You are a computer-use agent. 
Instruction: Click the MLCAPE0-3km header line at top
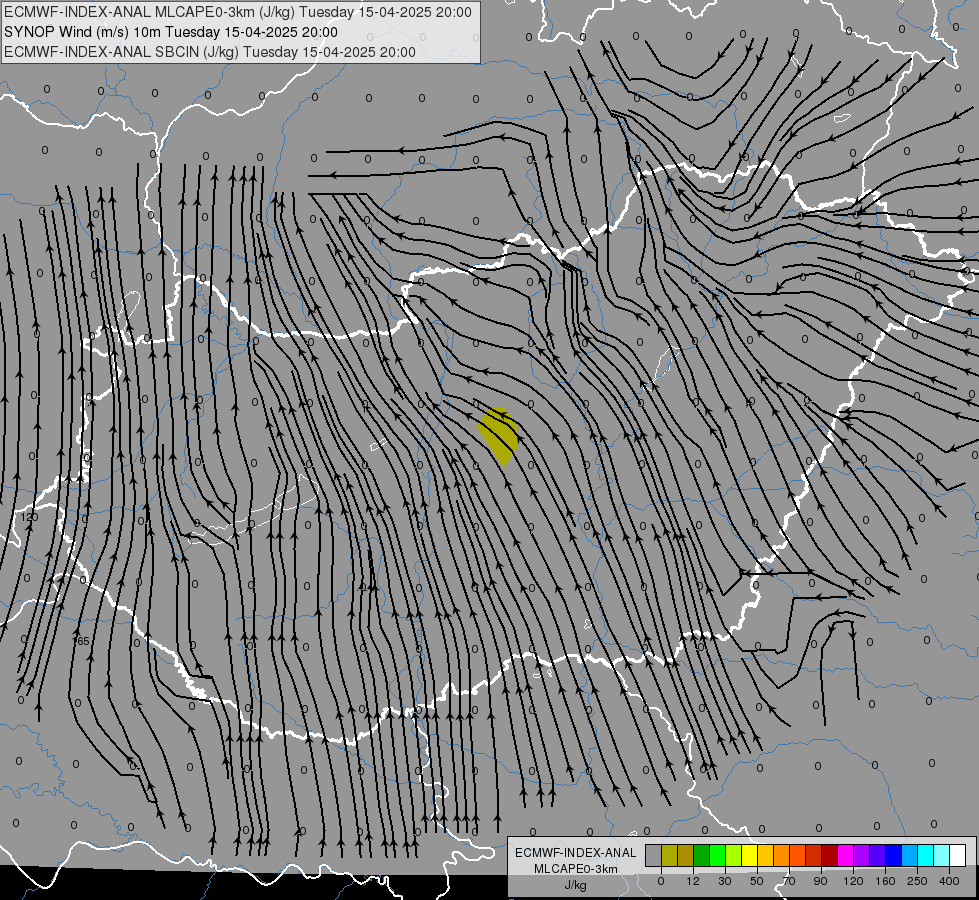[237, 12]
